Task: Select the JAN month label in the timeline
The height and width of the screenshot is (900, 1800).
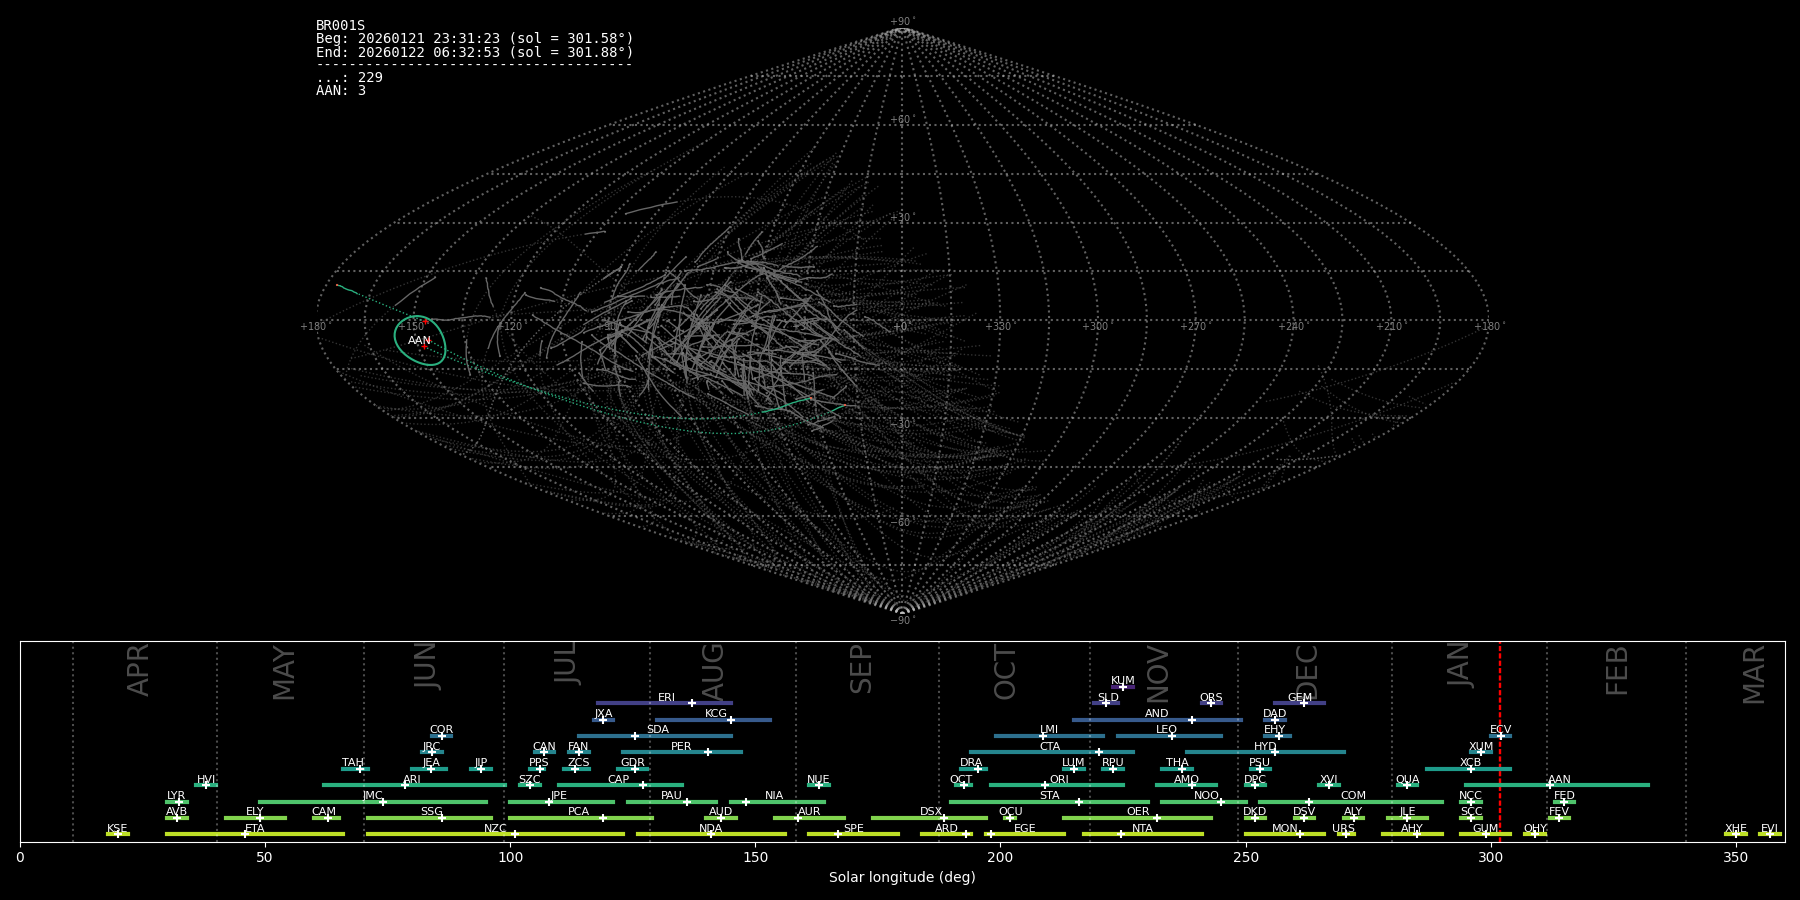Action: pyautogui.click(x=1459, y=664)
